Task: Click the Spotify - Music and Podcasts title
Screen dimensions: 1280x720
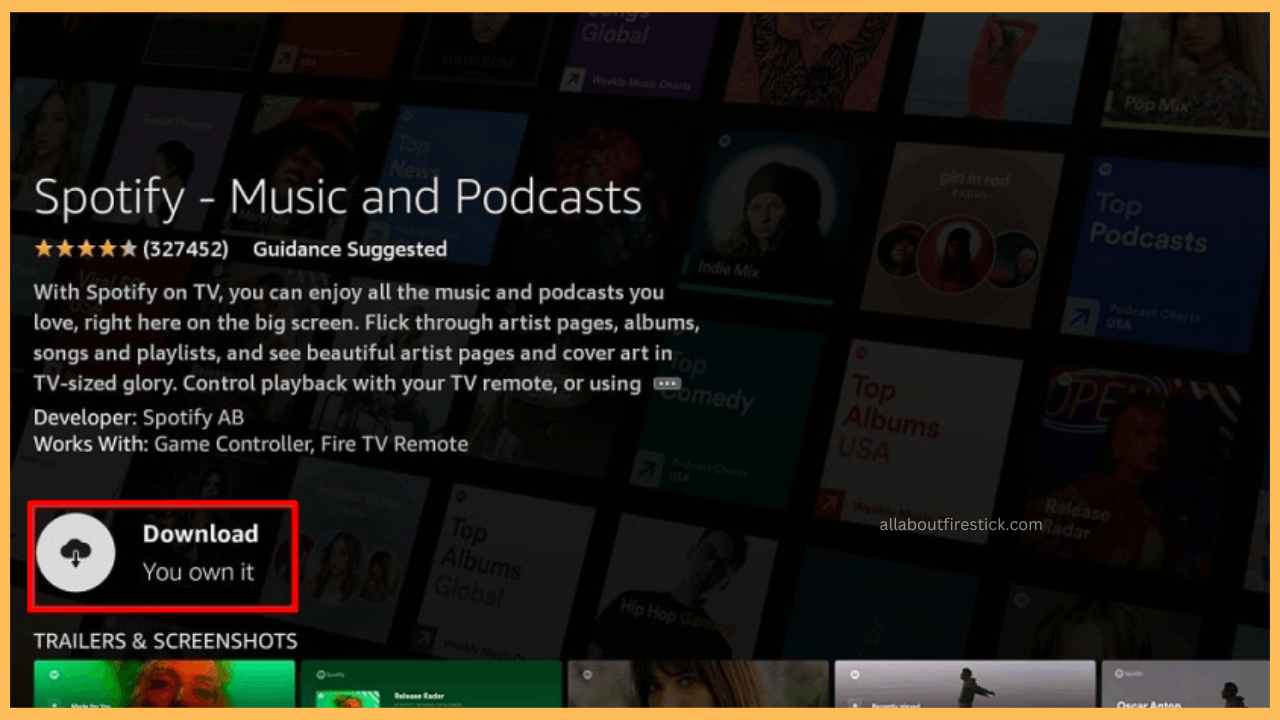Action: point(337,197)
